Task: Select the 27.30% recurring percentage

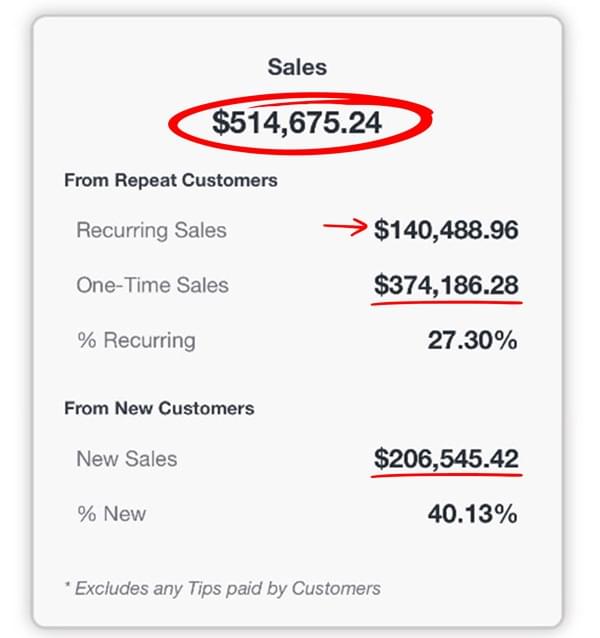Action: click(x=472, y=340)
